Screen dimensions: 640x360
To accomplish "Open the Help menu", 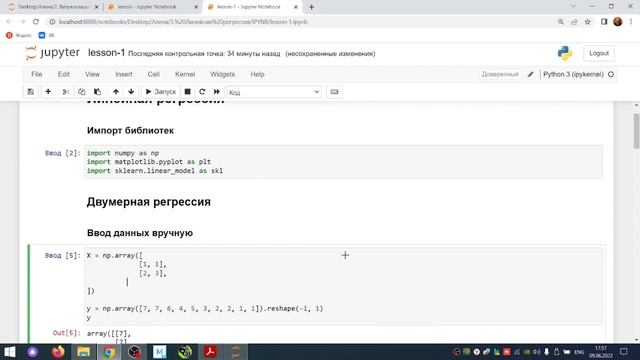I will tap(257, 74).
